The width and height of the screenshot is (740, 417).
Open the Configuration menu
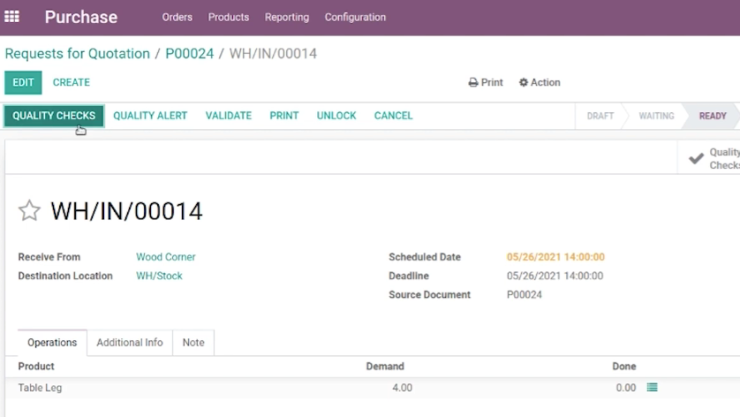[x=355, y=17]
